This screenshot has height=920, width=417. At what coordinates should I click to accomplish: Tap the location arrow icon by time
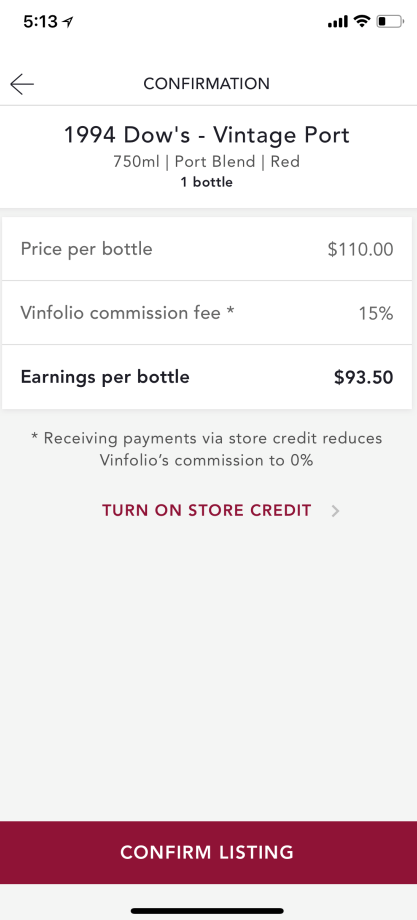pyautogui.click(x=69, y=22)
